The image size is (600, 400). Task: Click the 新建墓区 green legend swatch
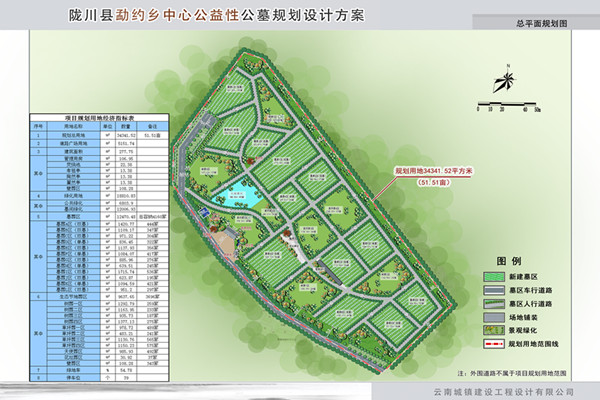point(494,275)
